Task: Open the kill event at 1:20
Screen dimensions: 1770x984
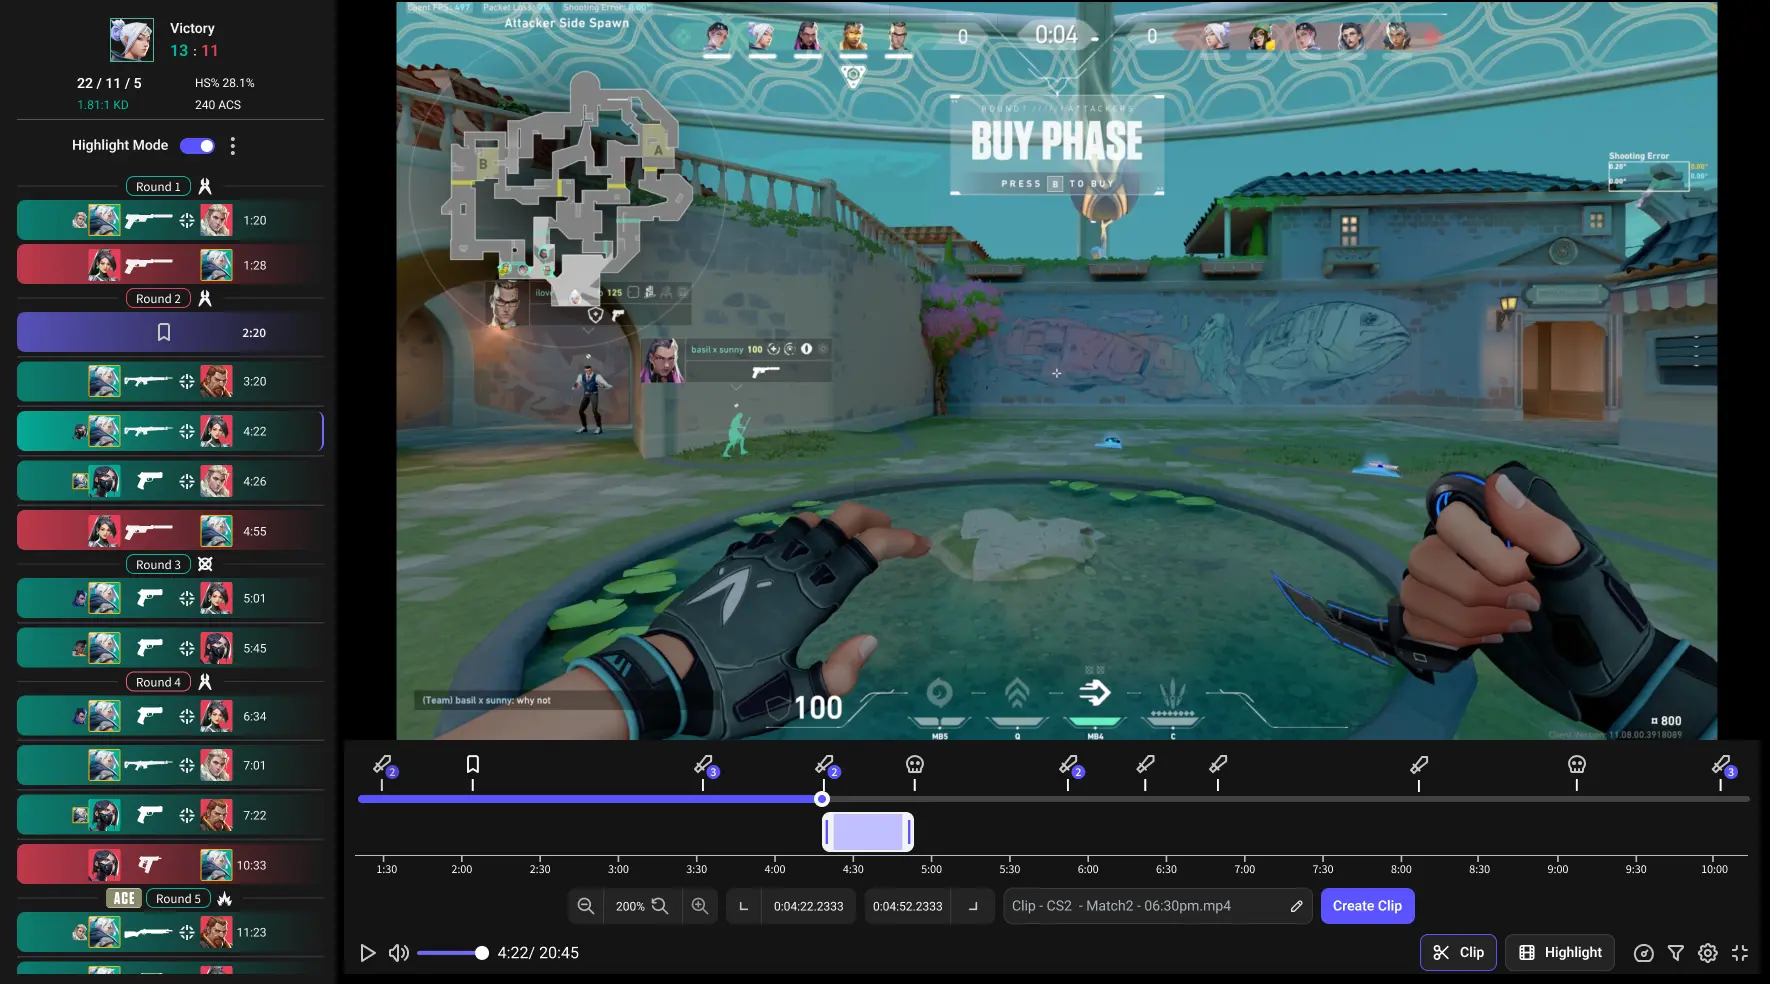Action: click(170, 220)
